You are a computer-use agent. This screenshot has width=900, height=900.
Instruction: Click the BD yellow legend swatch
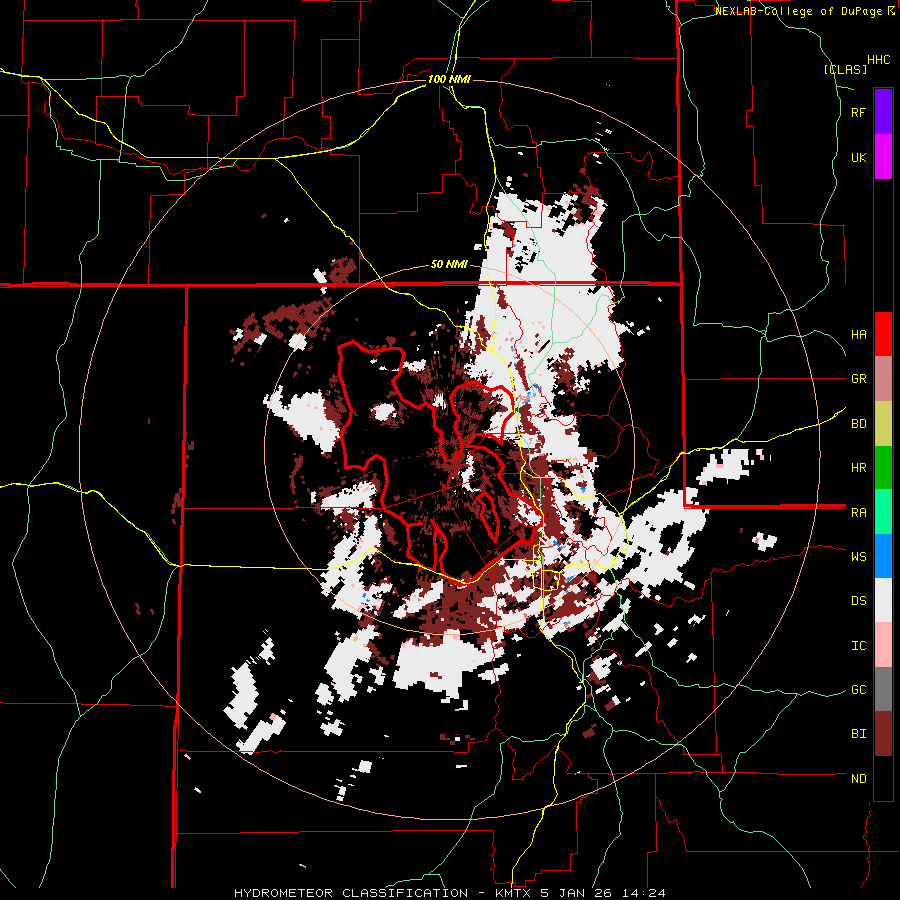tap(883, 424)
